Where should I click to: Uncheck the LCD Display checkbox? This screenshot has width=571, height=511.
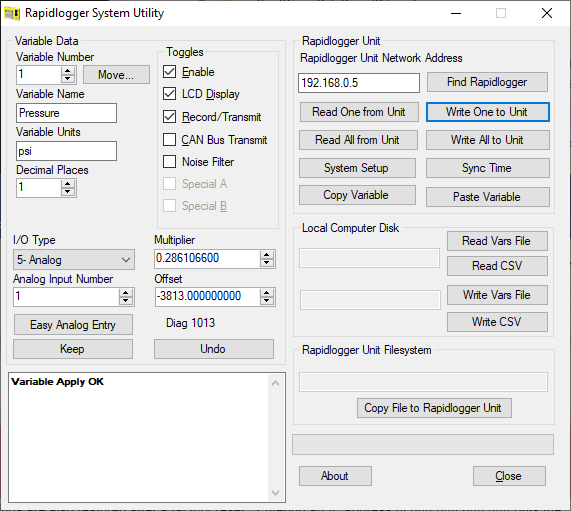(x=169, y=94)
